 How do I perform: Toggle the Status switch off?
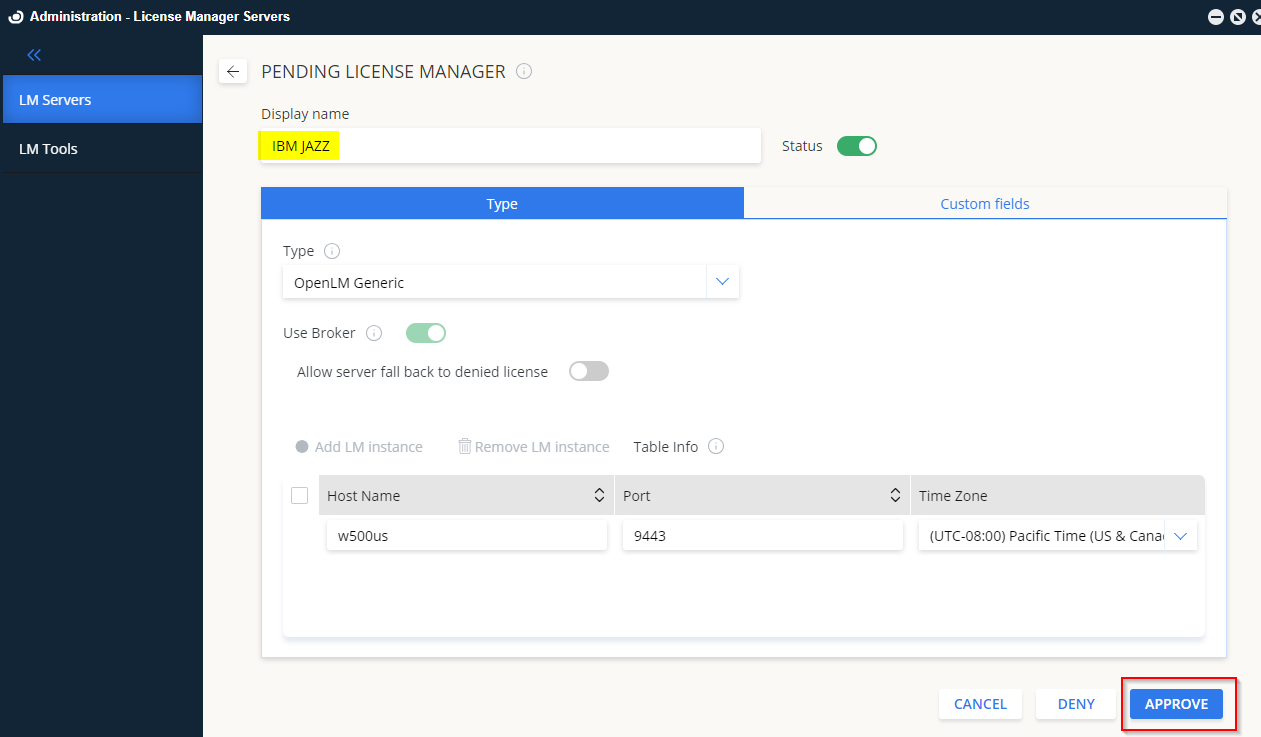856,146
